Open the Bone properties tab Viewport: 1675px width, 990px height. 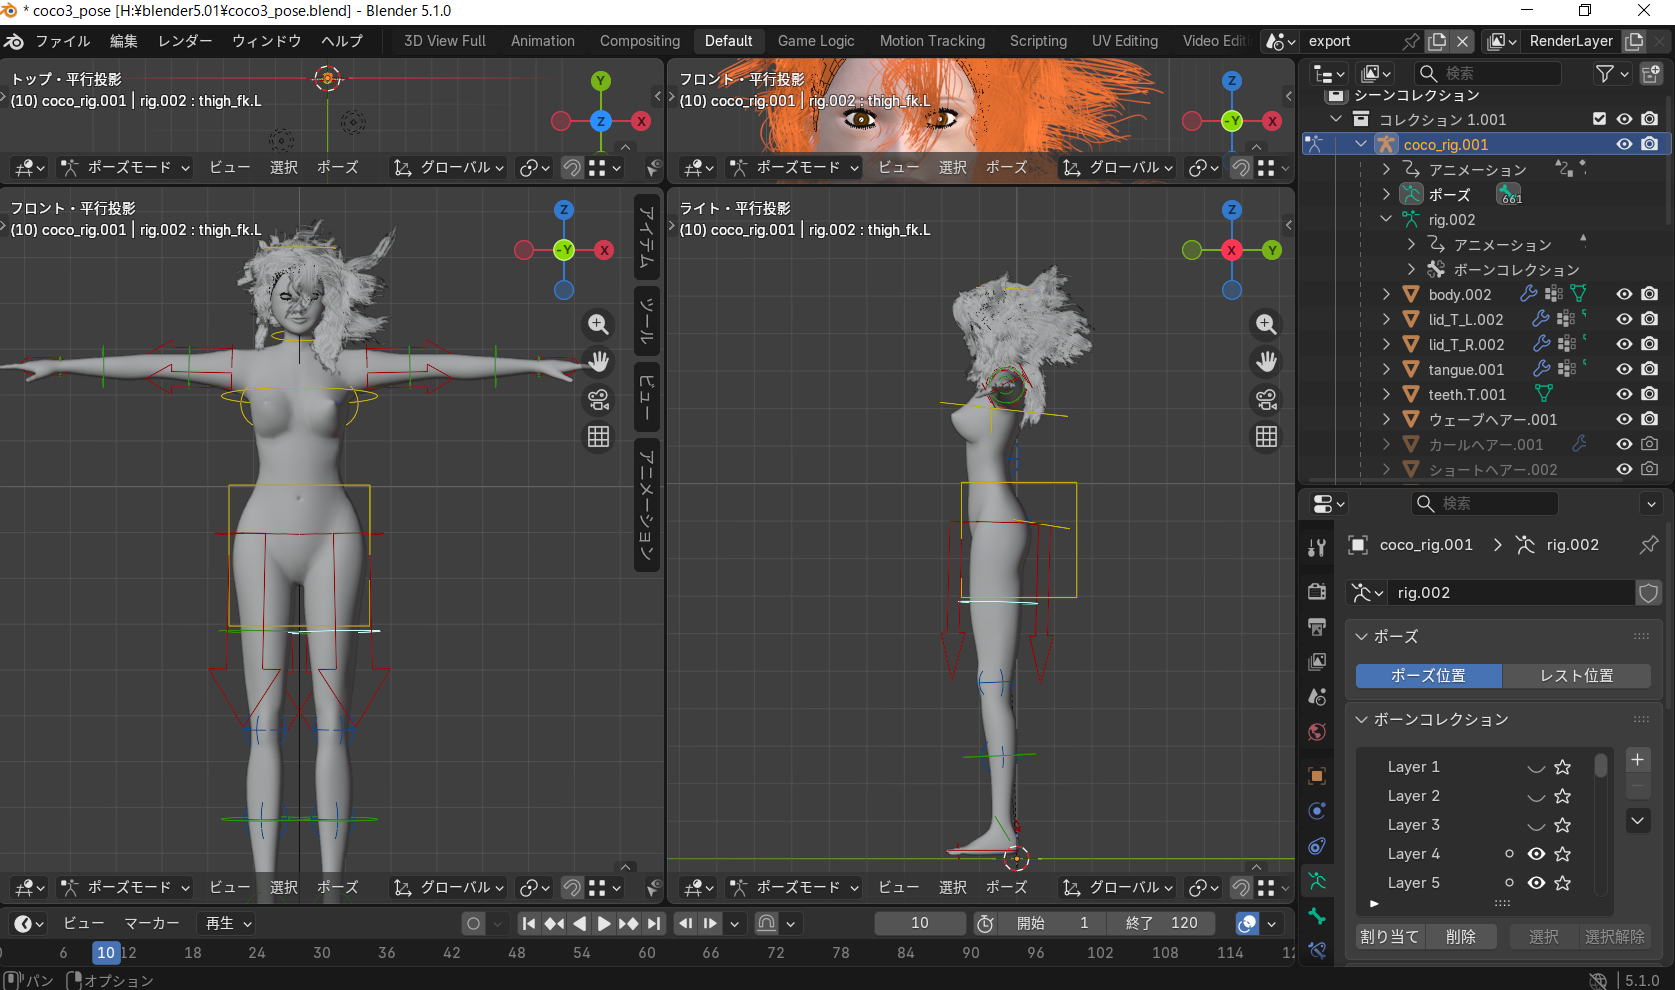pos(1317,915)
